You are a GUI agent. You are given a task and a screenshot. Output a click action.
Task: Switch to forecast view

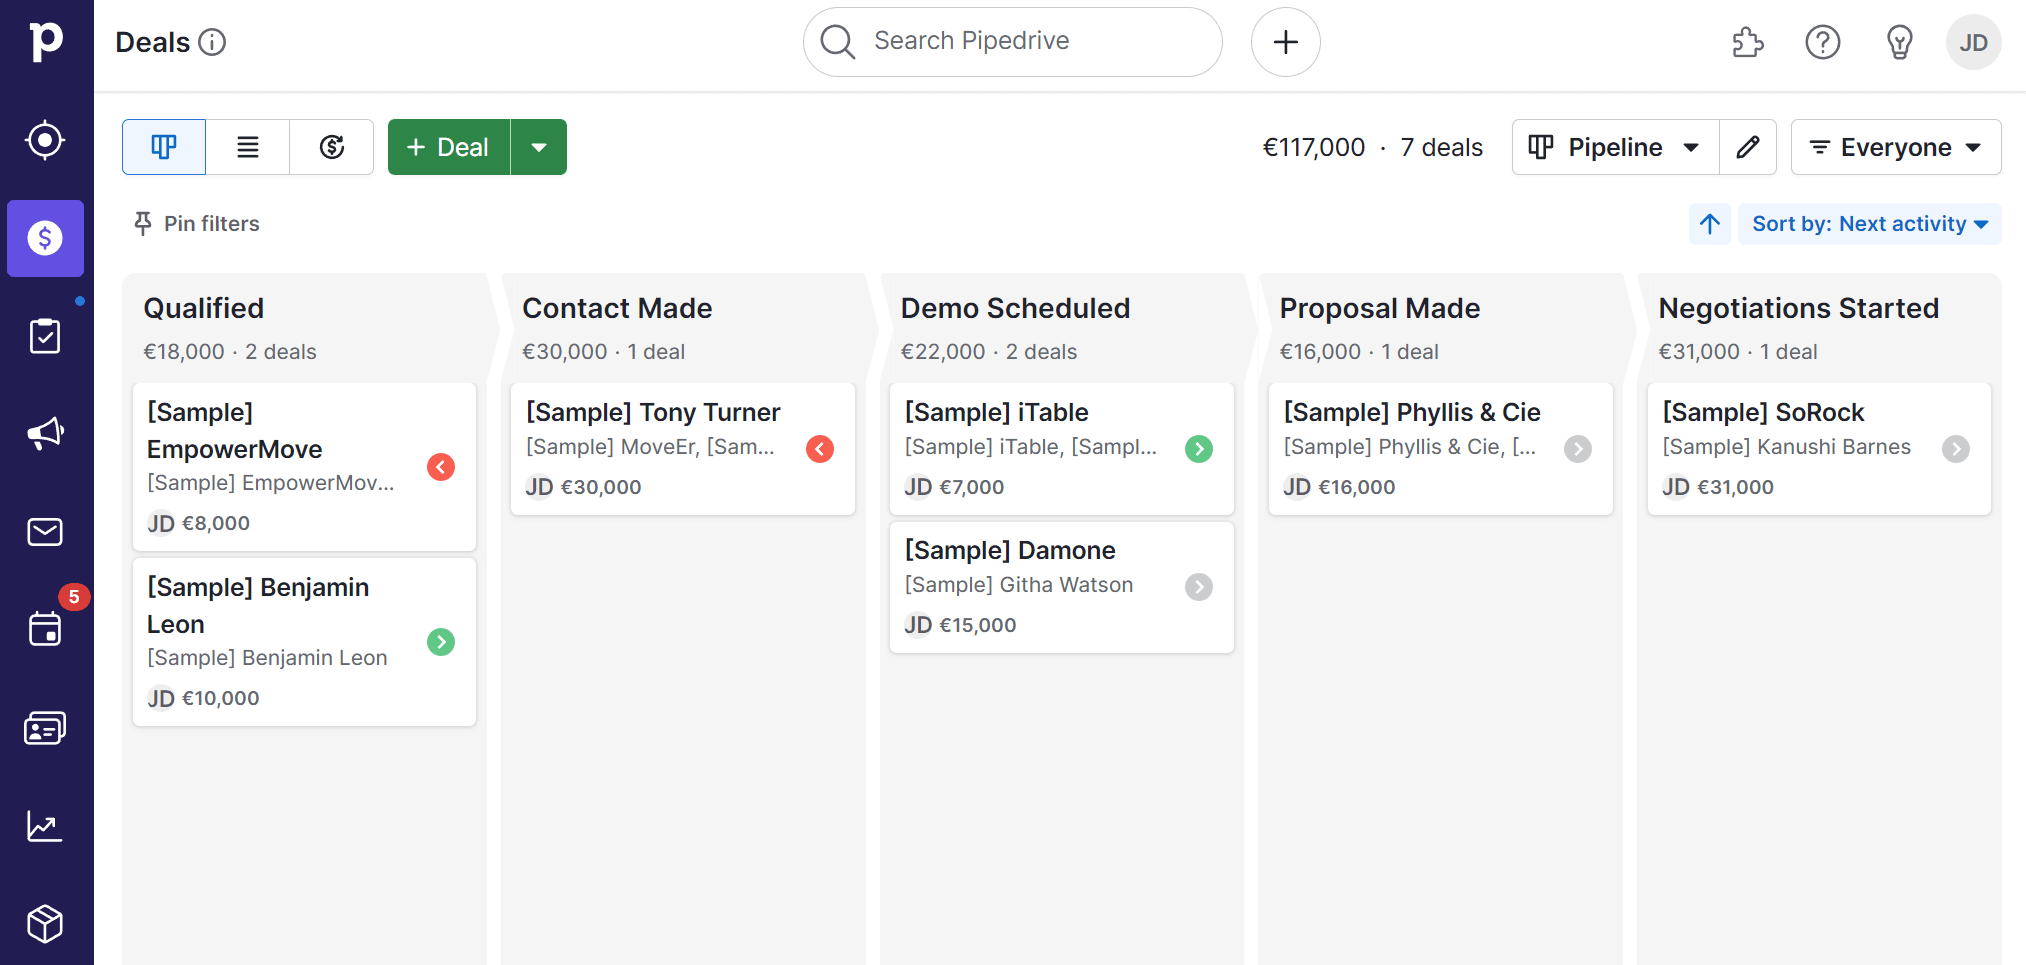[x=332, y=147]
